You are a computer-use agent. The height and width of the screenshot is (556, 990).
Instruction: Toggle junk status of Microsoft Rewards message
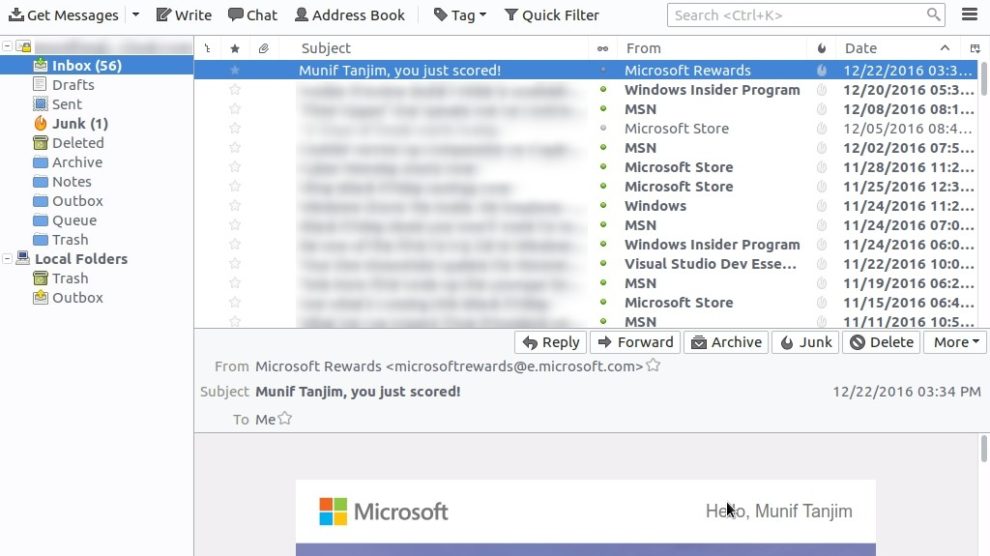(821, 70)
